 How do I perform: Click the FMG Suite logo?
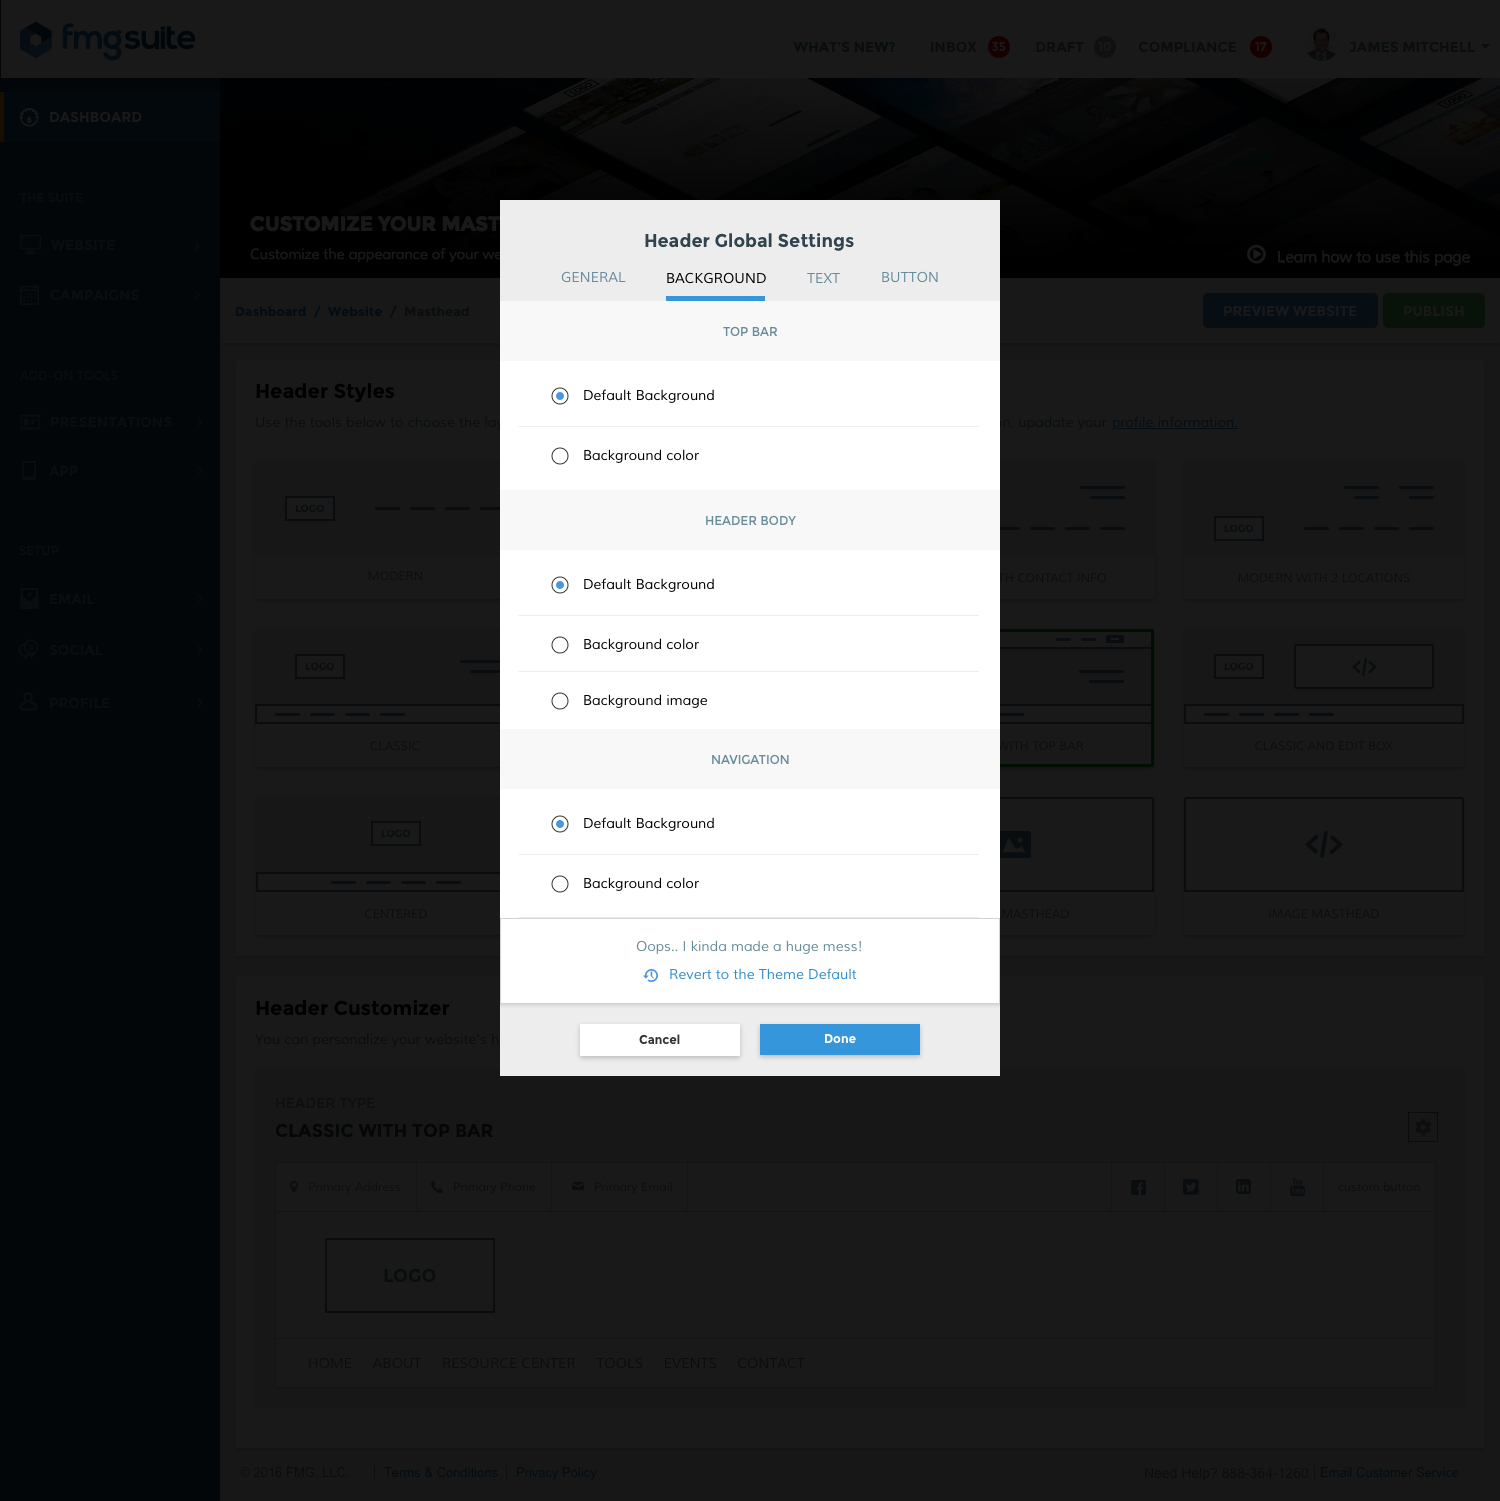[108, 40]
